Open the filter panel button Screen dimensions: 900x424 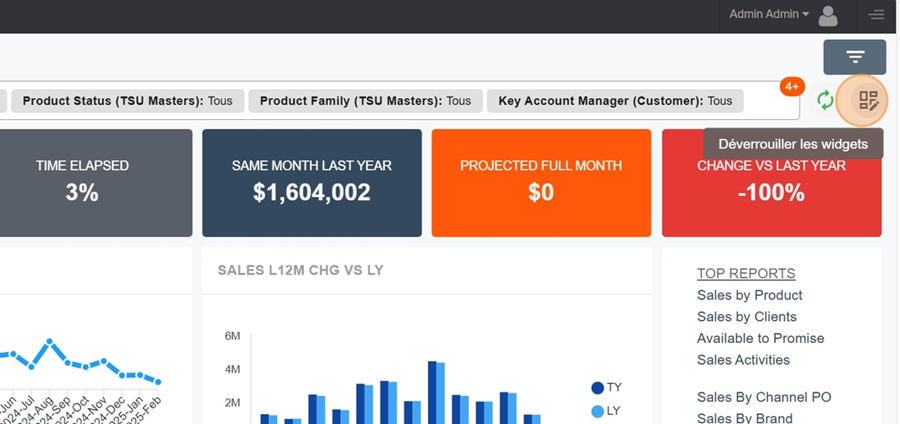(855, 57)
